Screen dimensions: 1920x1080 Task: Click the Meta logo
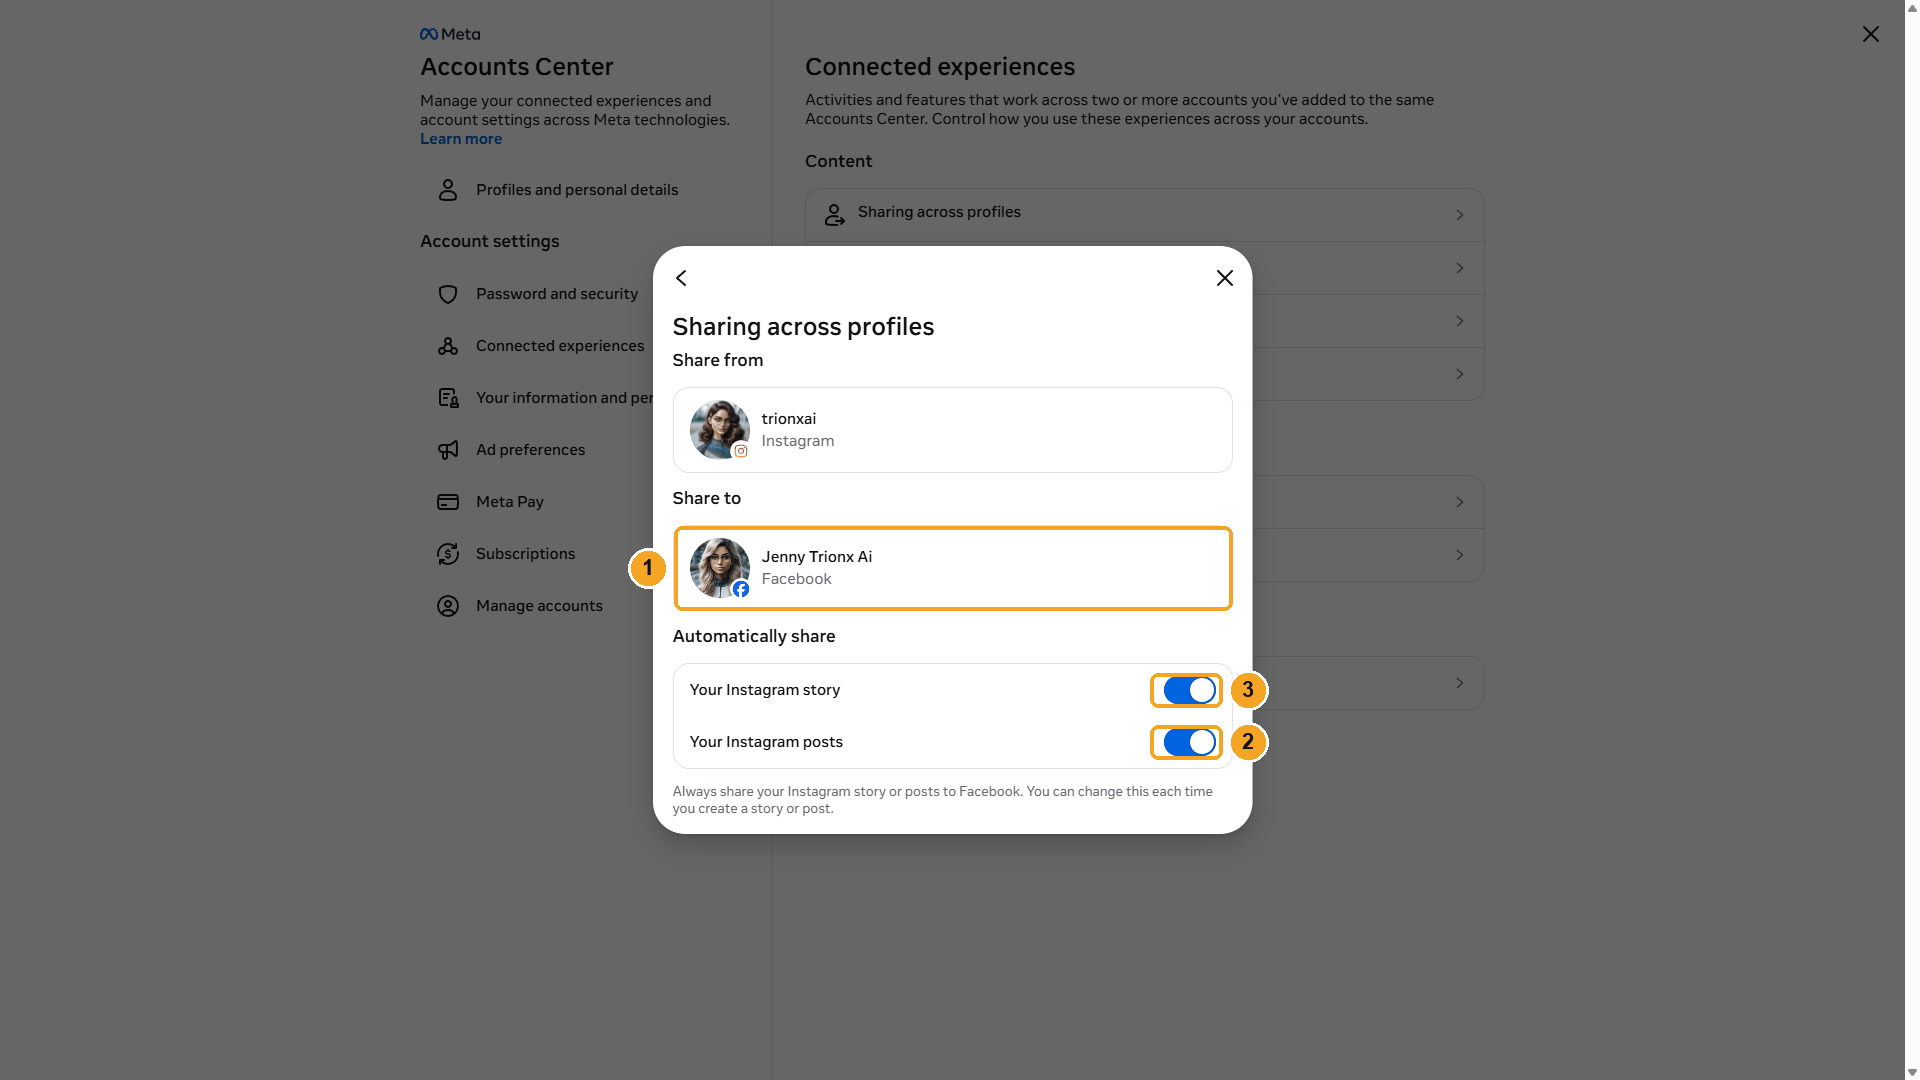point(450,34)
